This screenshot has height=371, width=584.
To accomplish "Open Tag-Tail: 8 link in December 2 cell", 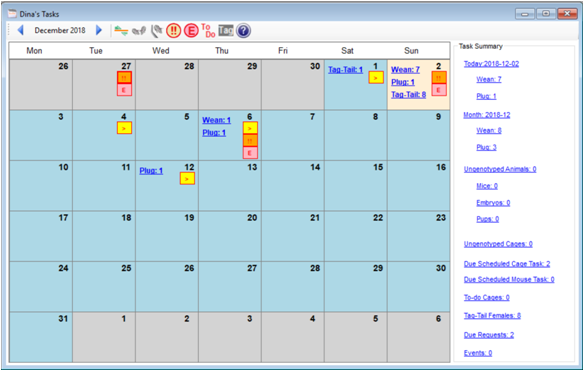I will (x=408, y=95).
